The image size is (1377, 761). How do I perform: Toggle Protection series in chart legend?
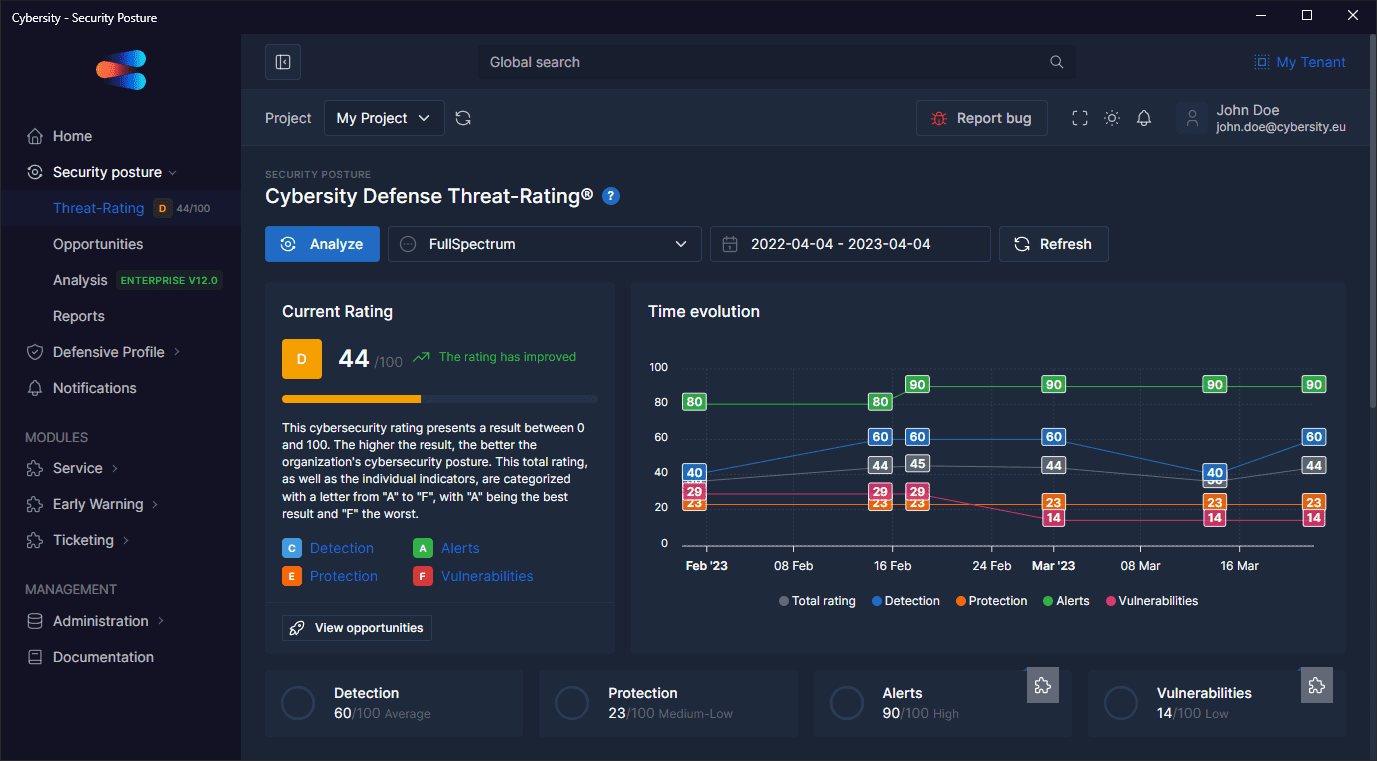pos(991,601)
